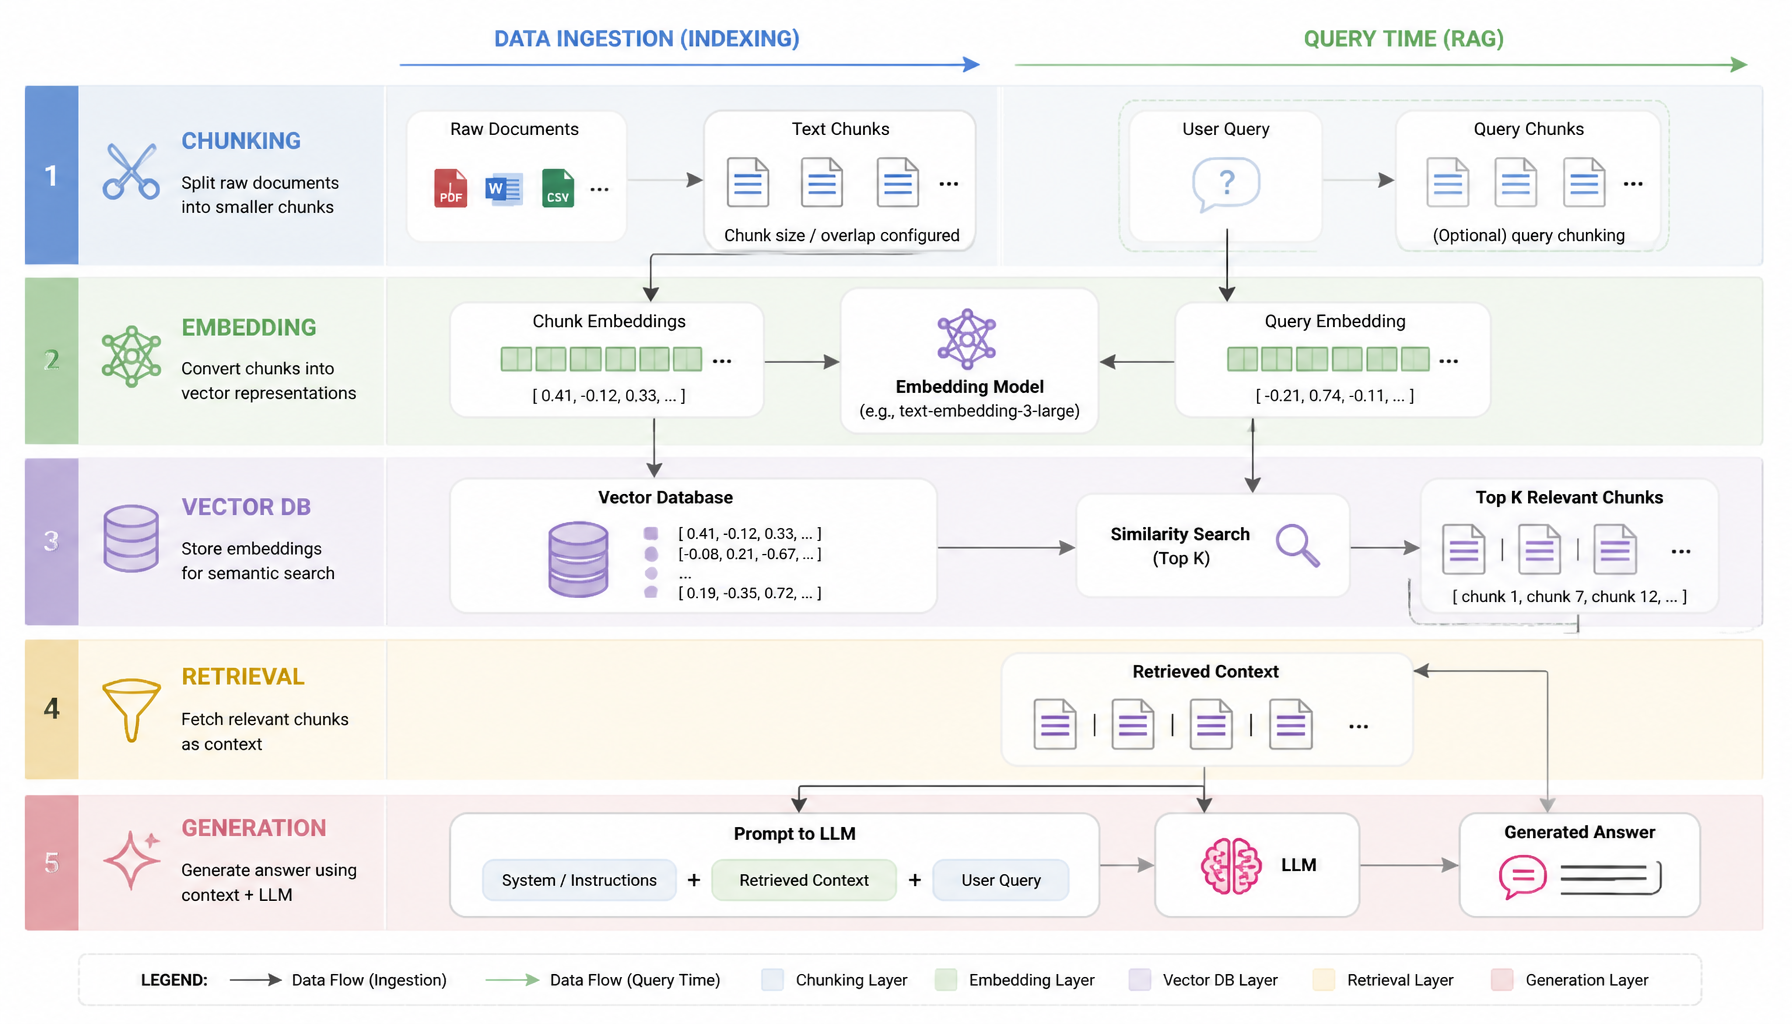Click the green Retrieved Context pill in the prompt
The image size is (1792, 1024).
(x=804, y=880)
